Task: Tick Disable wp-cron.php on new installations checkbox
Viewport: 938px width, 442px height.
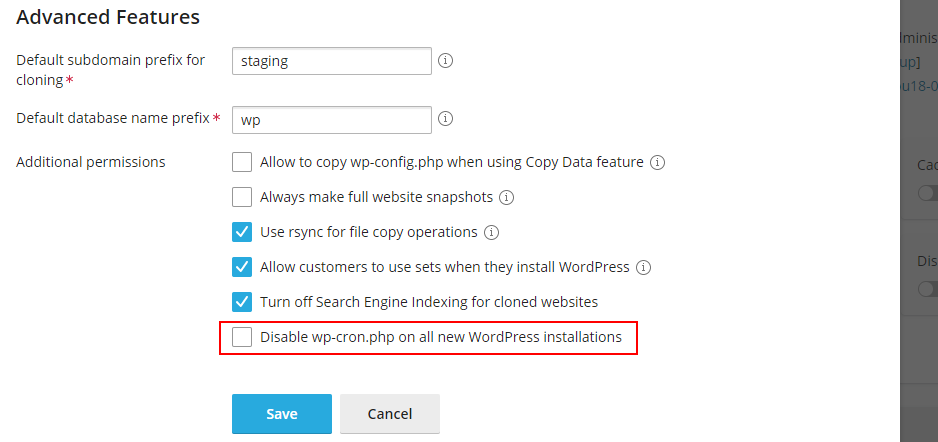Action: pos(242,337)
